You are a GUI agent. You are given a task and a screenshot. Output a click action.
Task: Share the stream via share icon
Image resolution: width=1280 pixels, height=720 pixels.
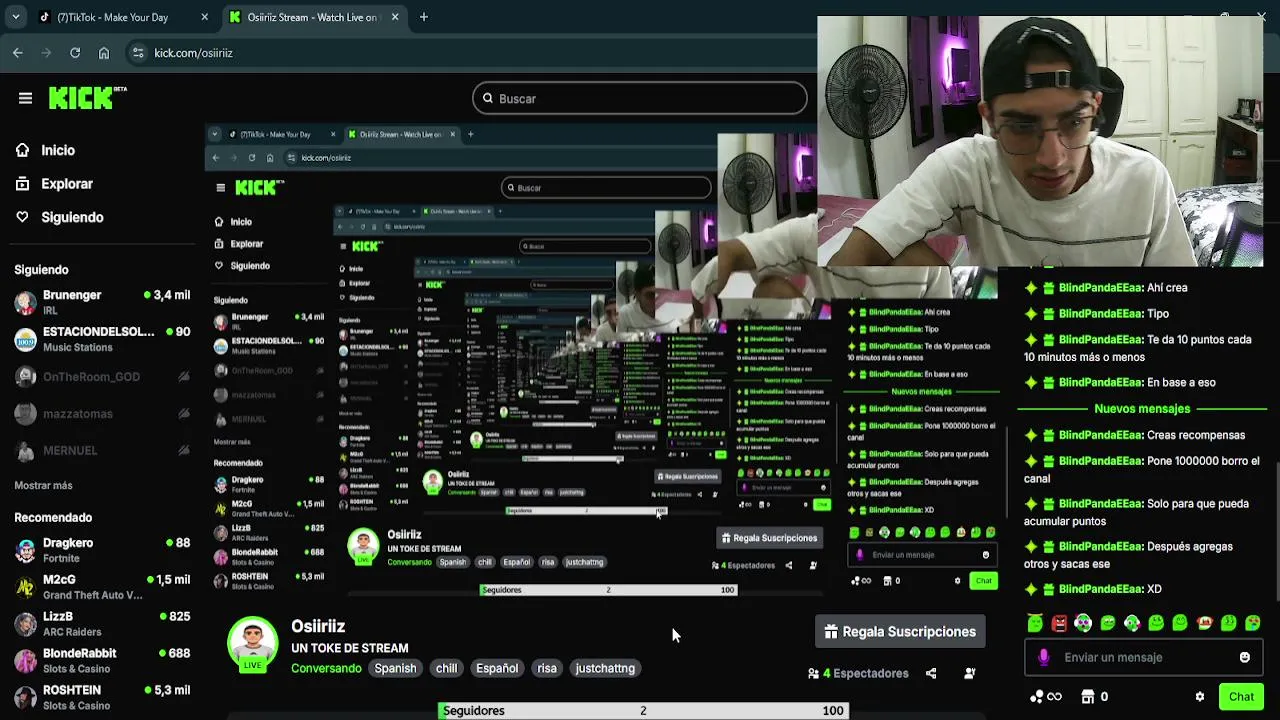(931, 673)
